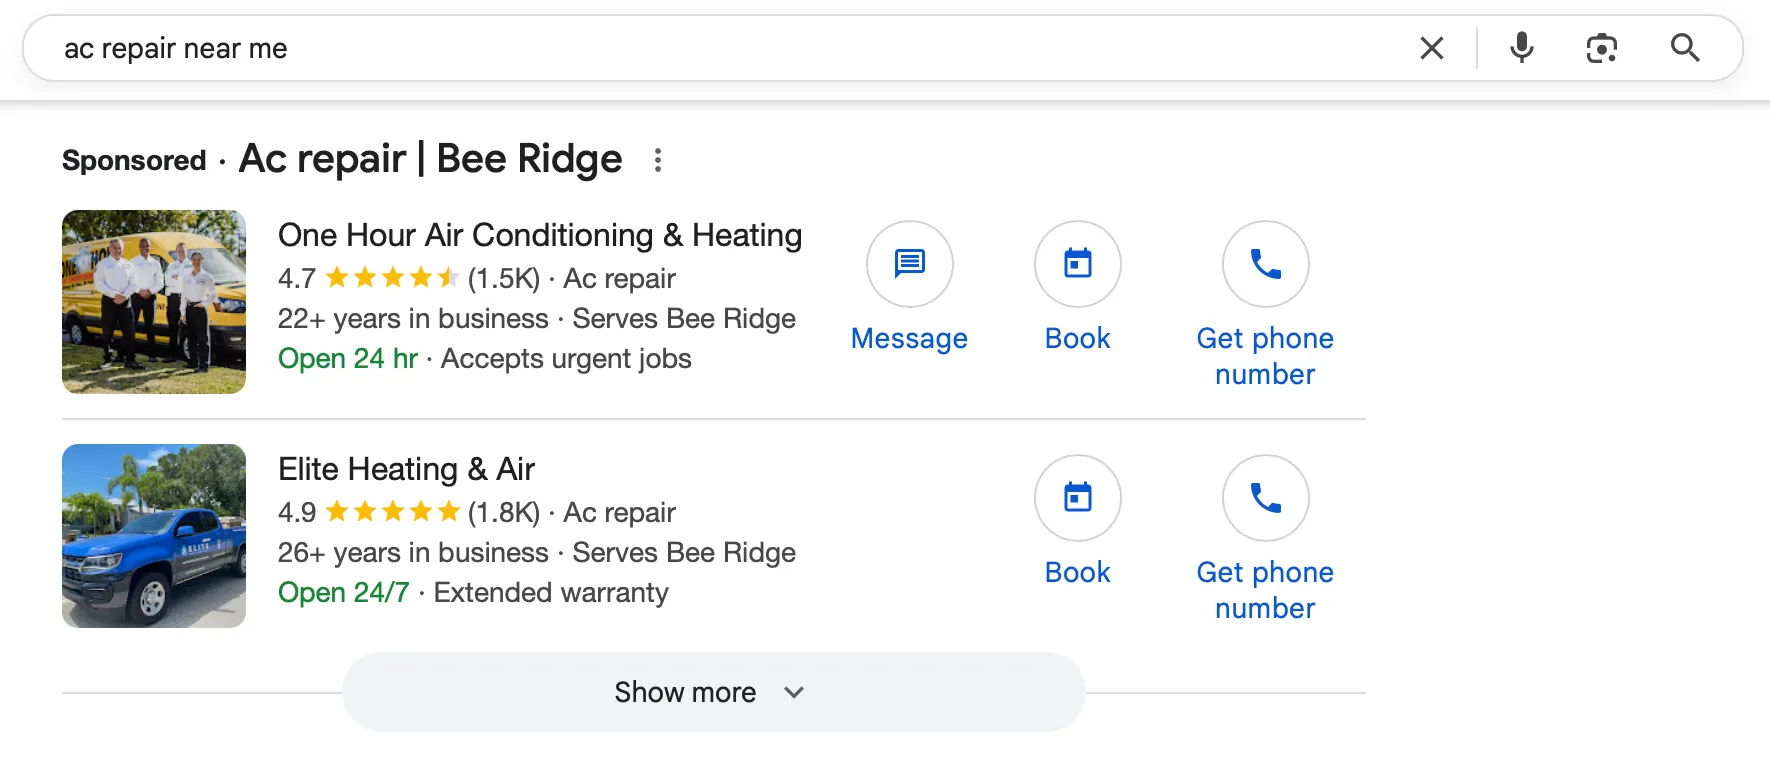The image size is (1770, 760).
Task: Get phone number for One Hour Air
Action: coord(1264,355)
